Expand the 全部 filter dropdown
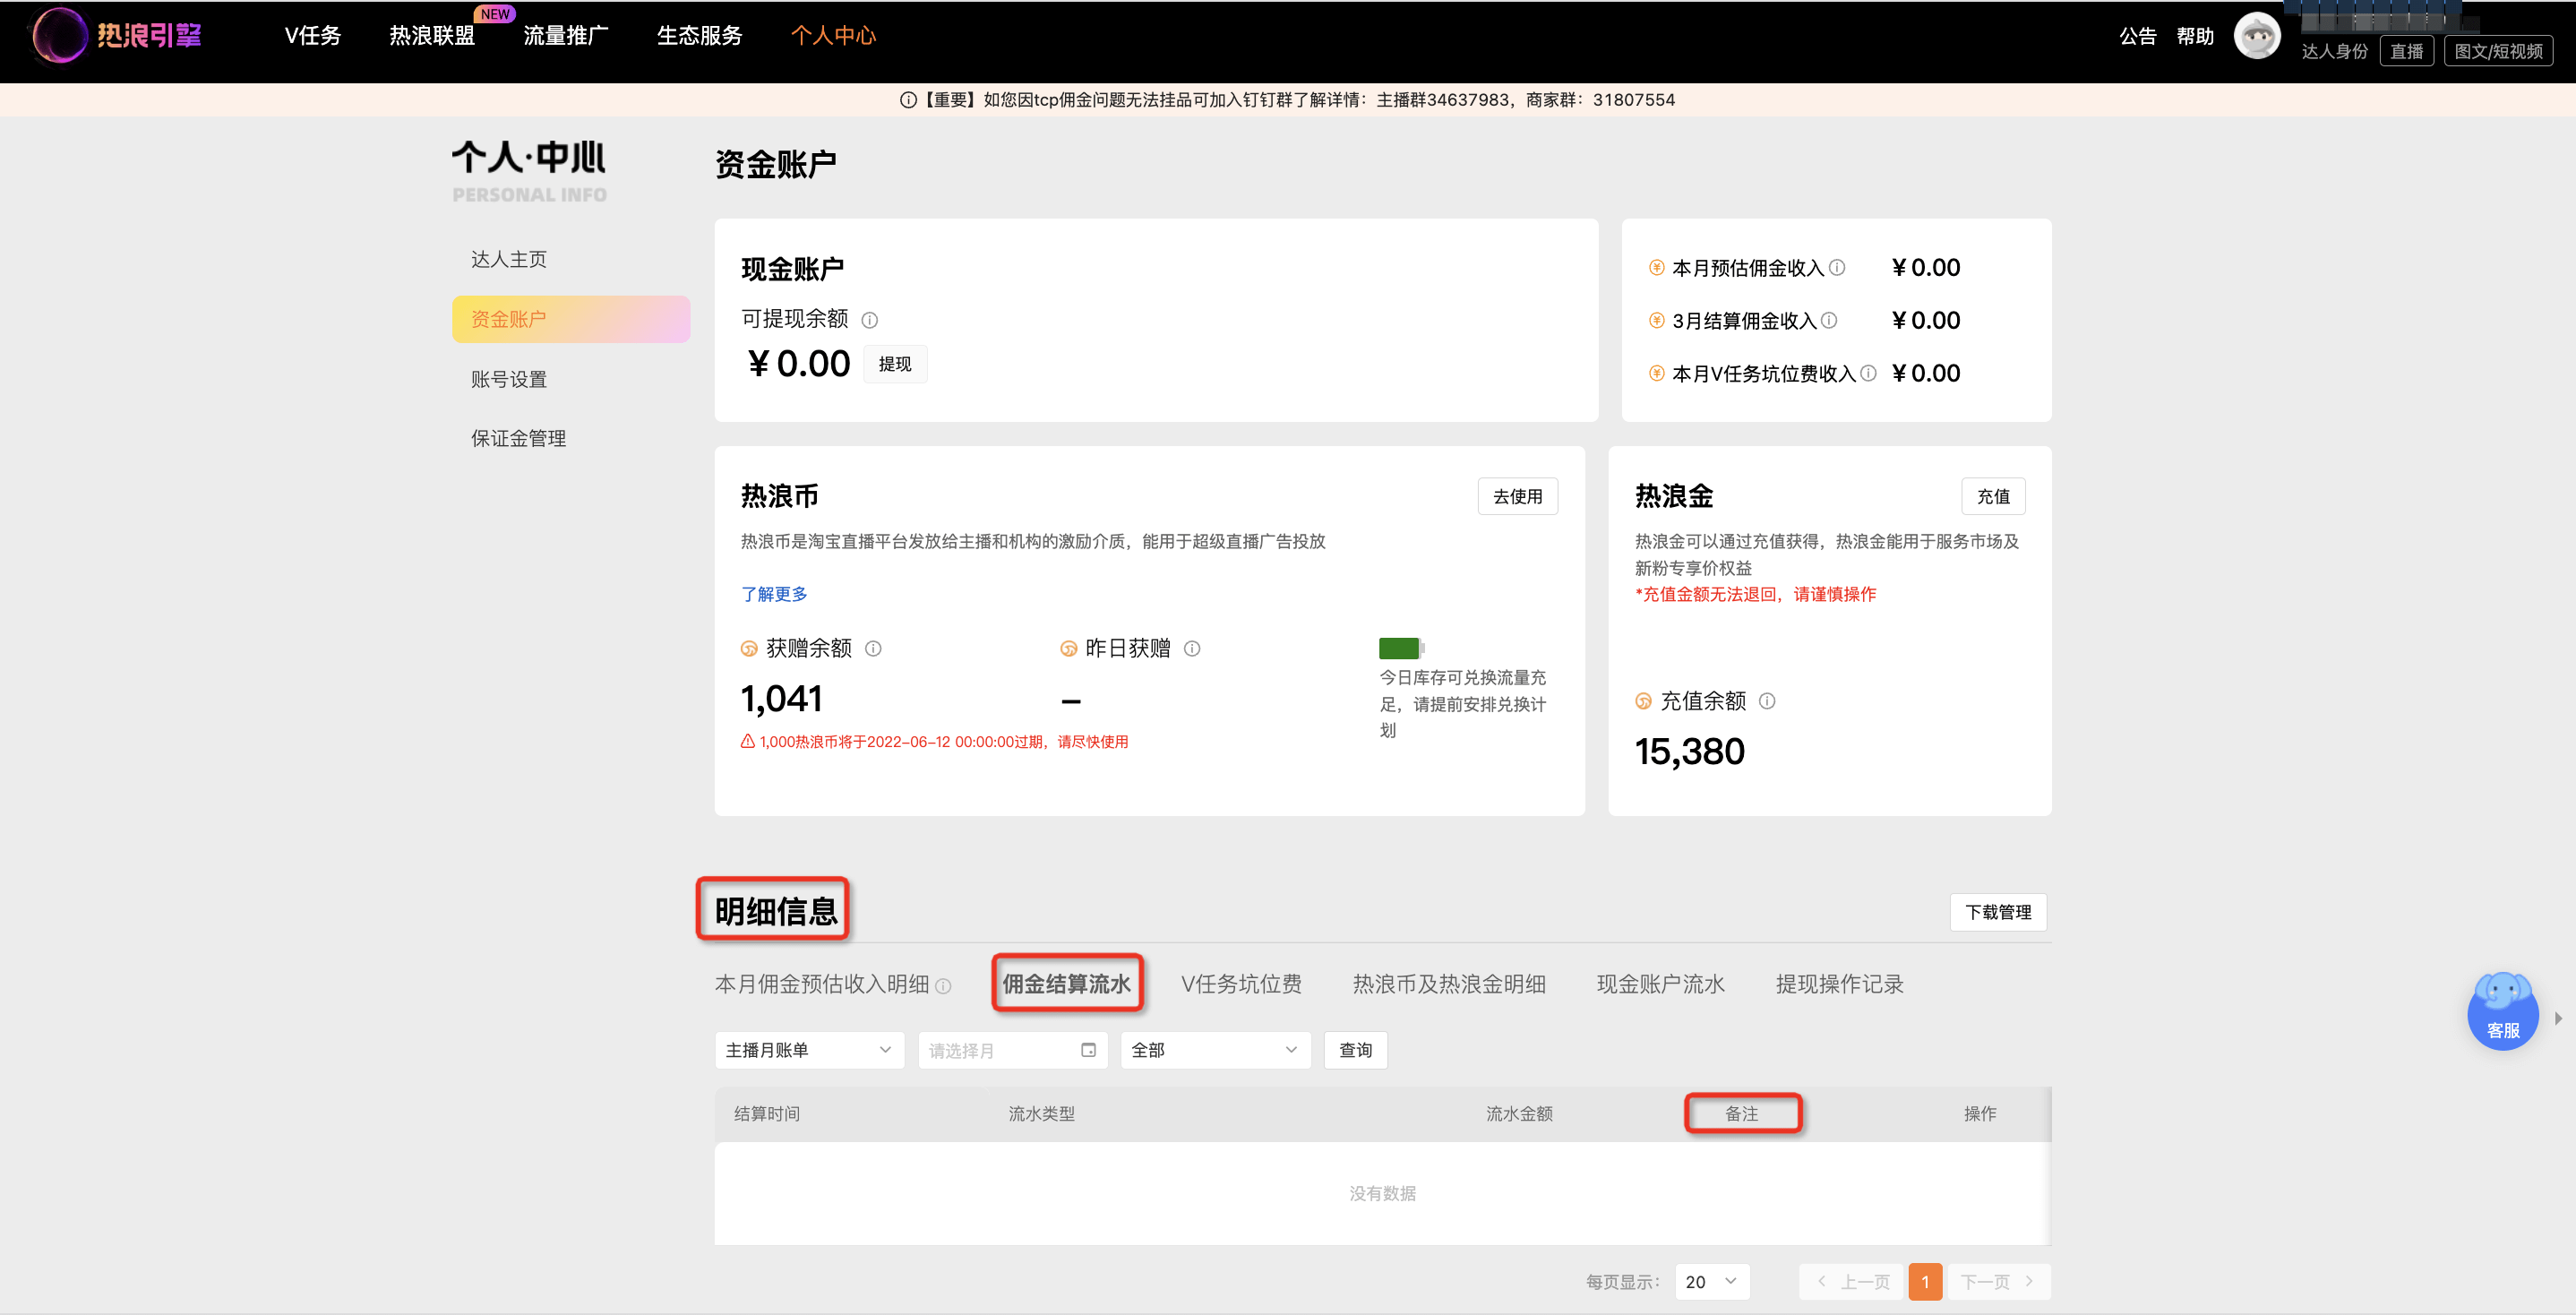This screenshot has width=2576, height=1315. point(1215,1050)
